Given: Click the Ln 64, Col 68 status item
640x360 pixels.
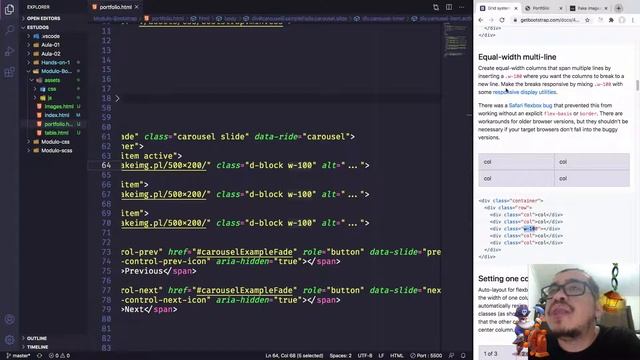Looking at the screenshot, I should tap(294, 356).
